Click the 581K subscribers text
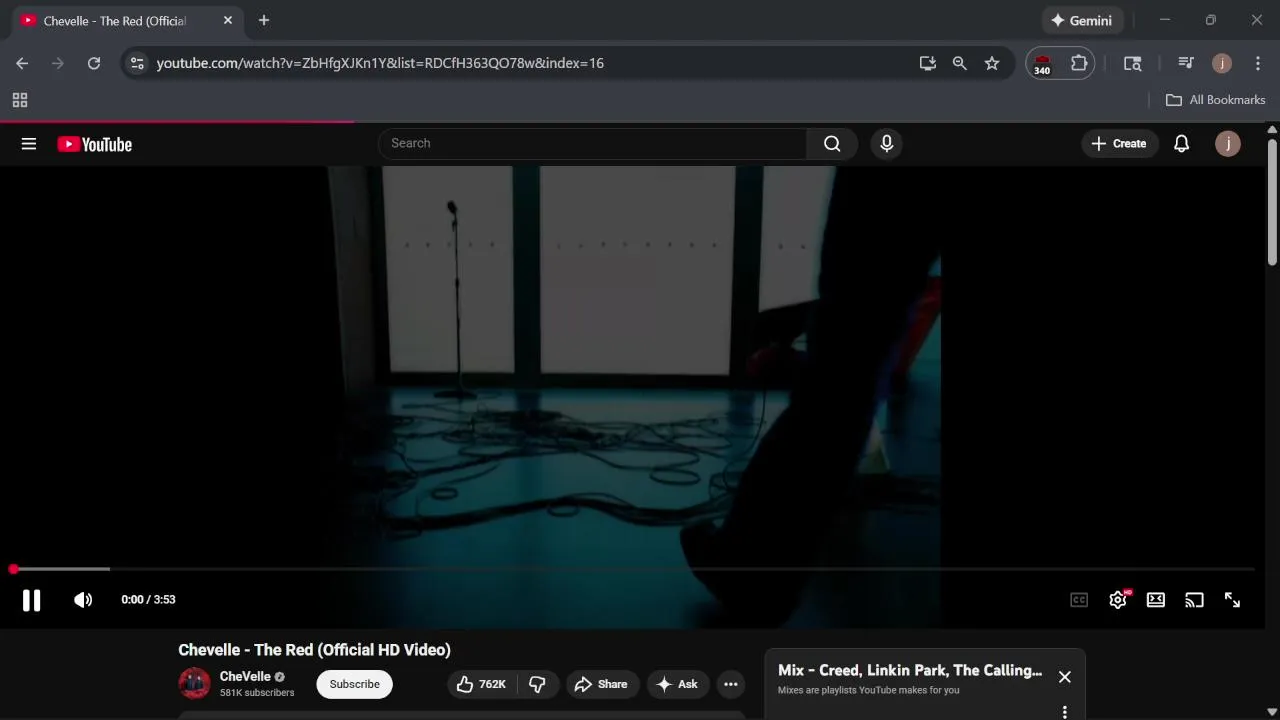 (x=257, y=693)
